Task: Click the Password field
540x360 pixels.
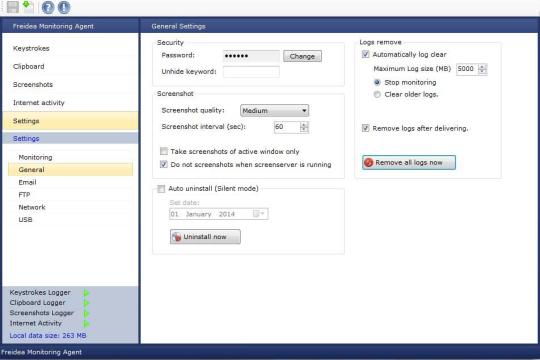Action: (x=251, y=56)
